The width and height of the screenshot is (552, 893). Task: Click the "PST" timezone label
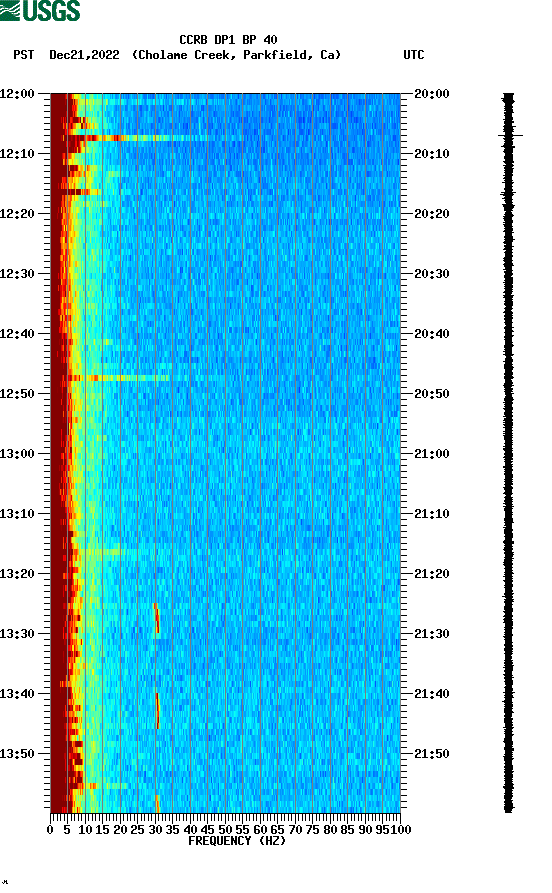pyautogui.click(x=23, y=55)
